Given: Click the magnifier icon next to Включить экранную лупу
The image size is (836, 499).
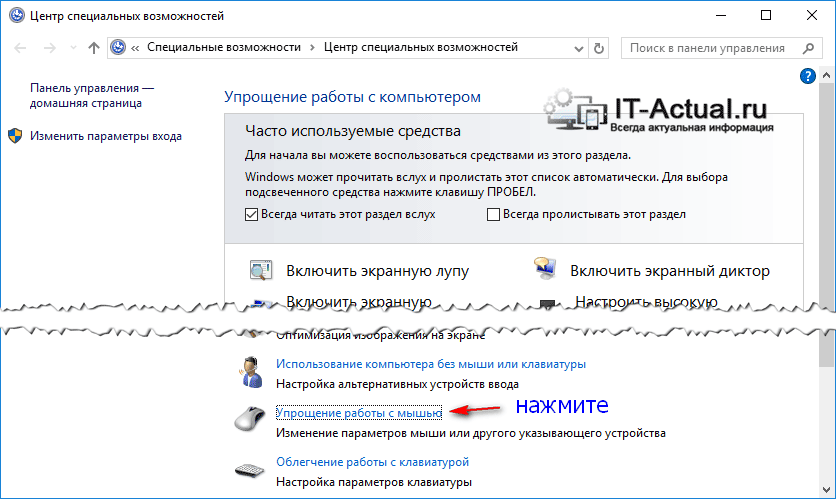Looking at the screenshot, I should coord(261,271).
